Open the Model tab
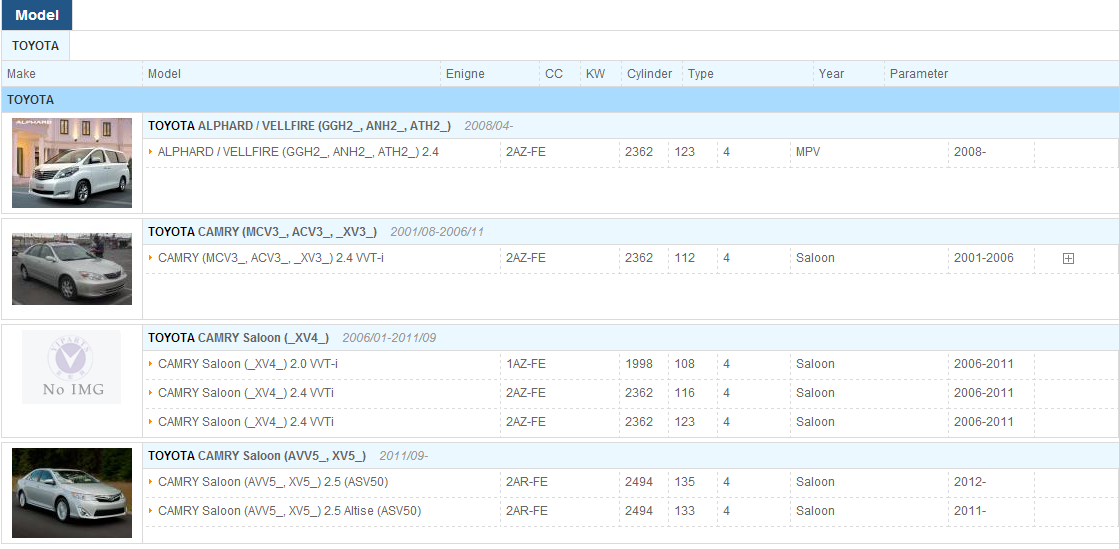 (36, 15)
